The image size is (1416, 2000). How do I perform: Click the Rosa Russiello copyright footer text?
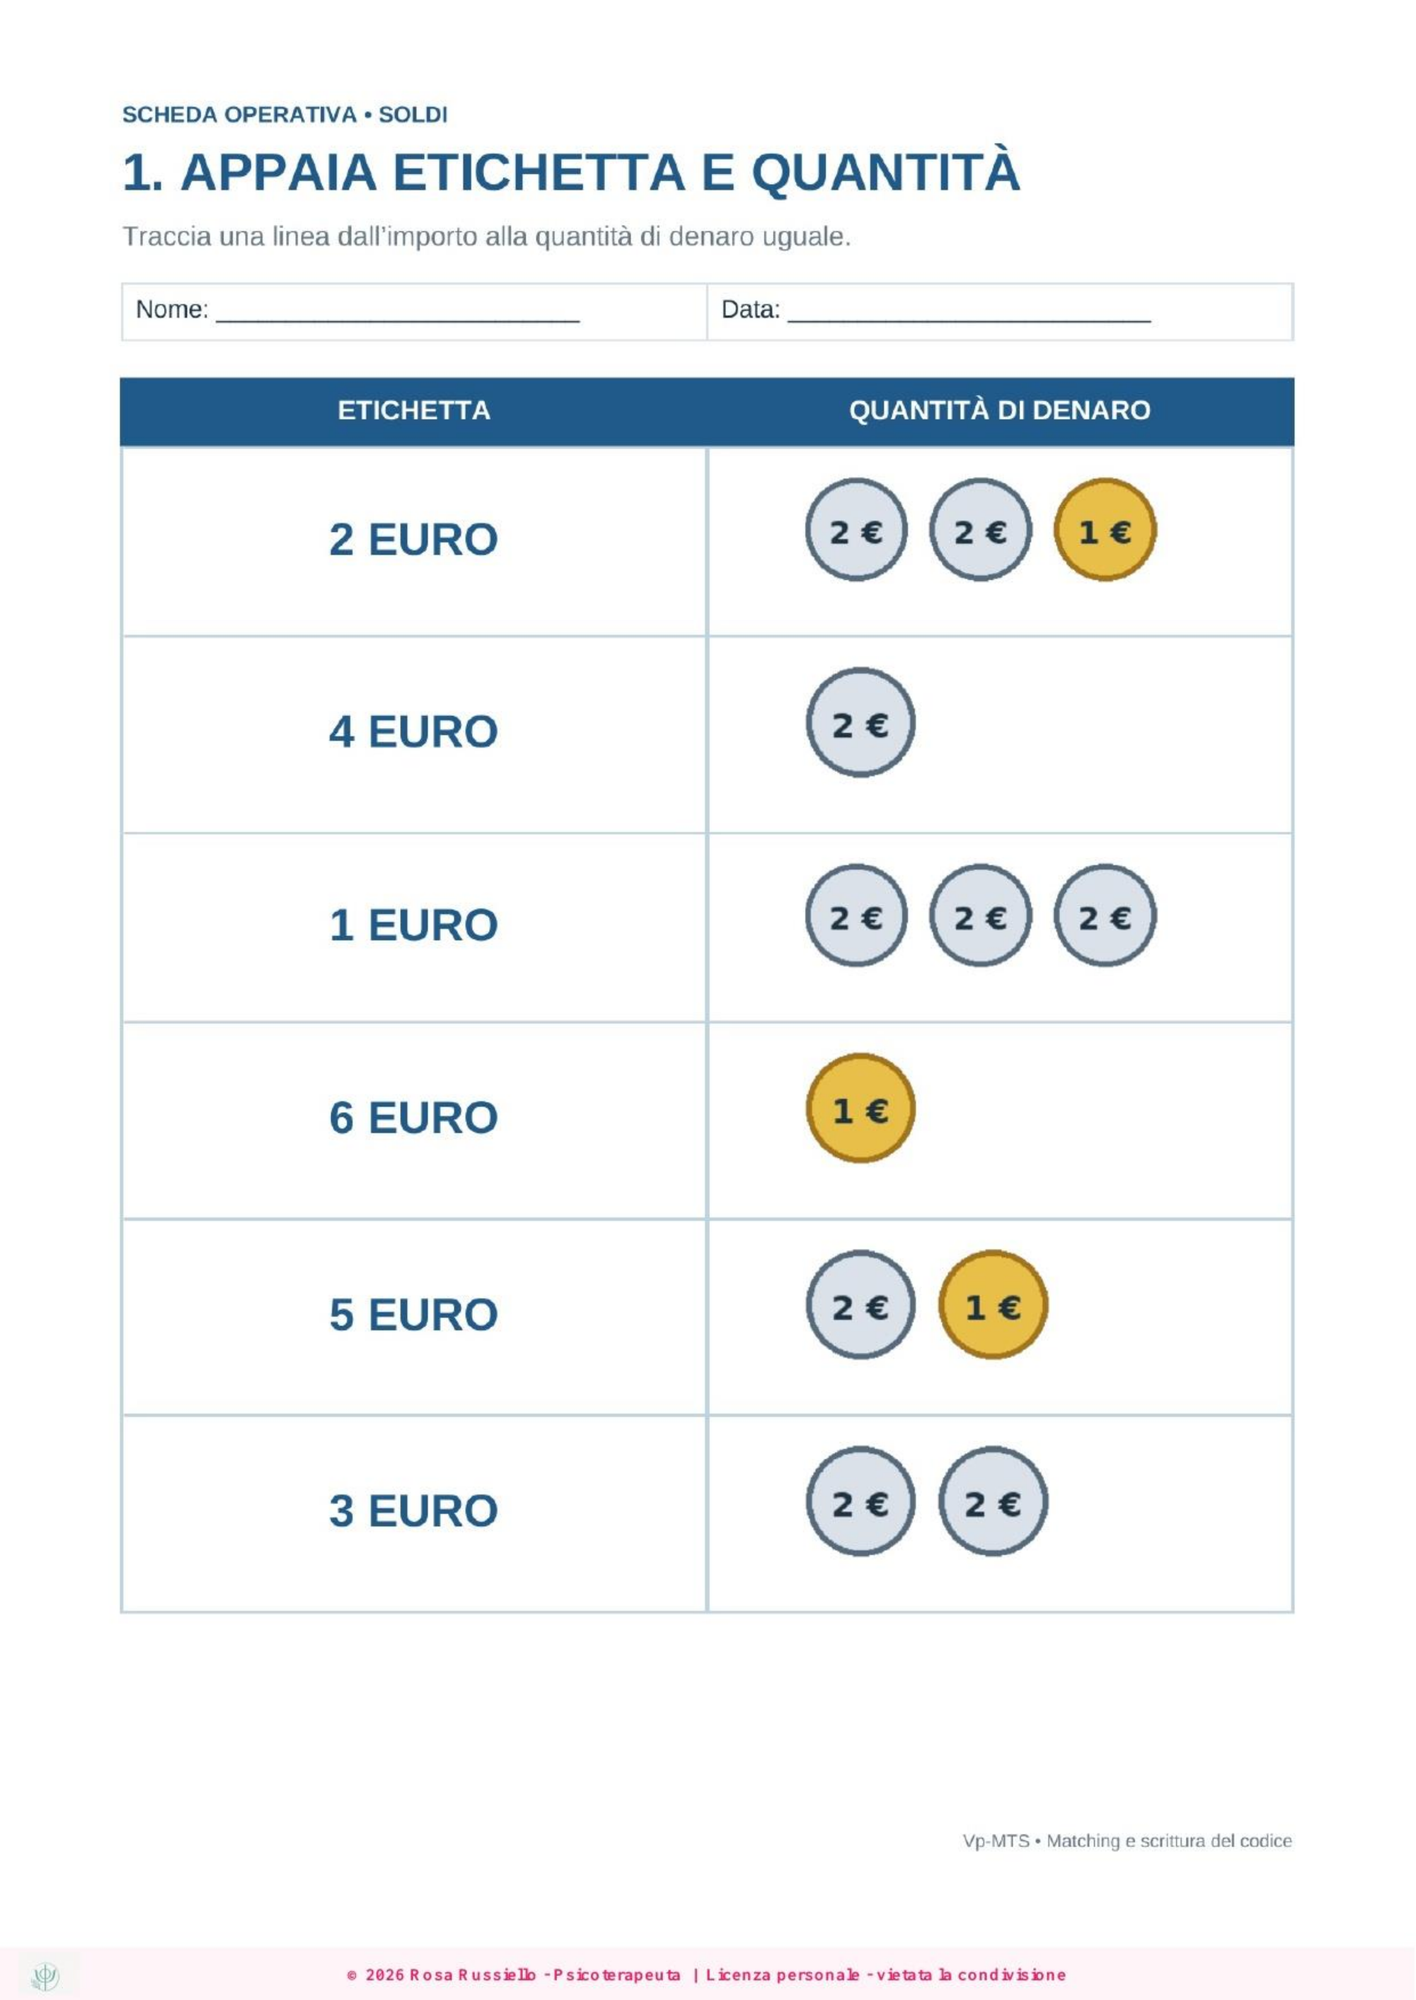pos(706,1975)
